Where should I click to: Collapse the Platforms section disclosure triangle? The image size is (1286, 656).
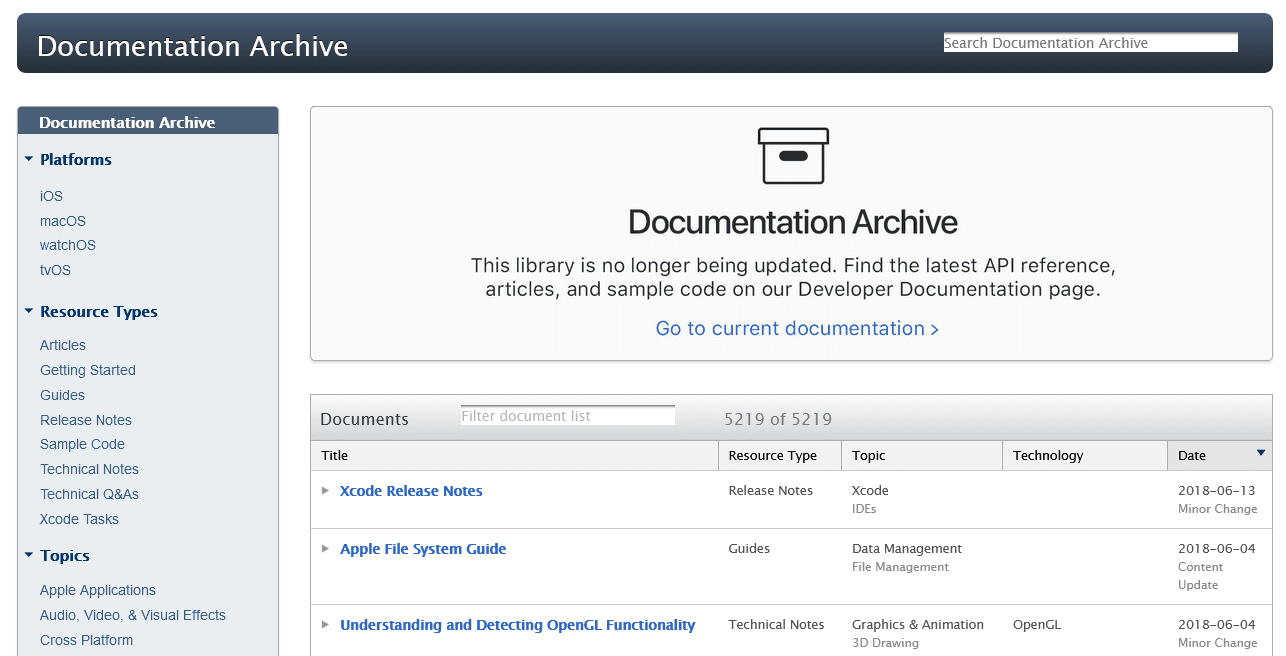pyautogui.click(x=28, y=159)
